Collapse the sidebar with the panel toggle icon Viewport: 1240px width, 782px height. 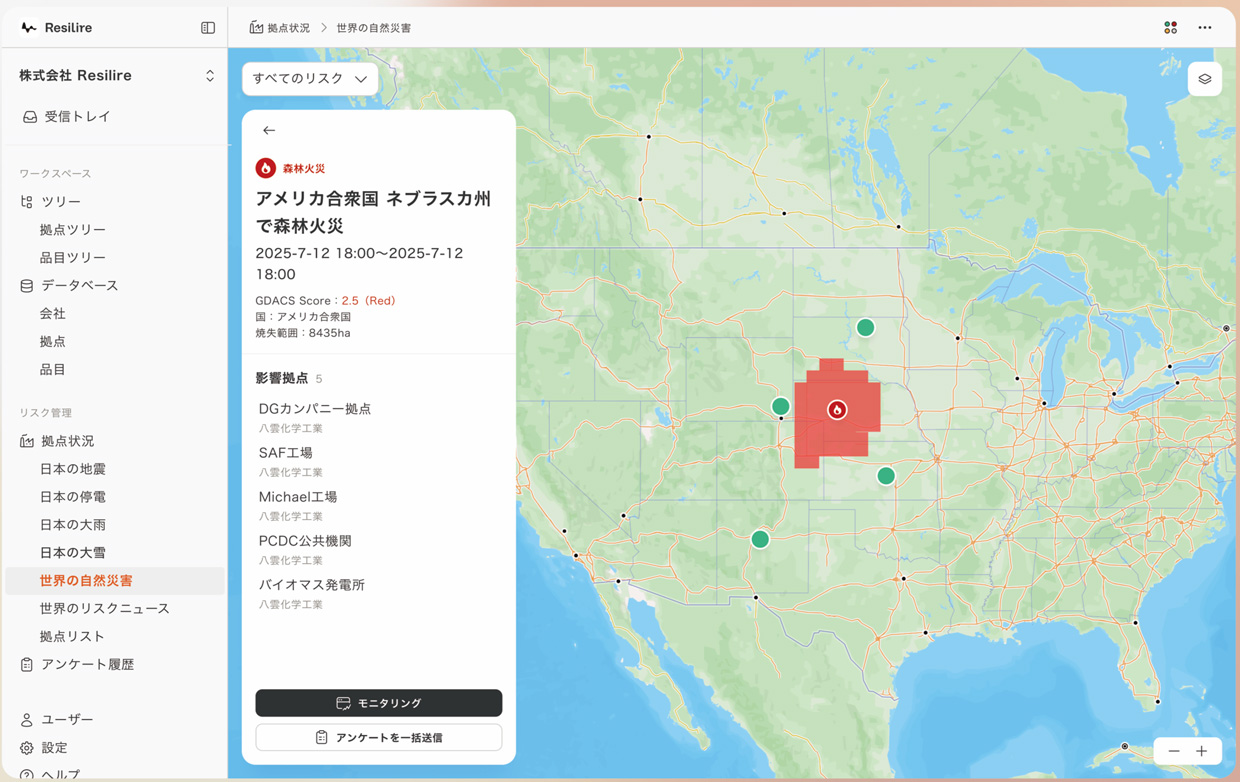click(208, 27)
